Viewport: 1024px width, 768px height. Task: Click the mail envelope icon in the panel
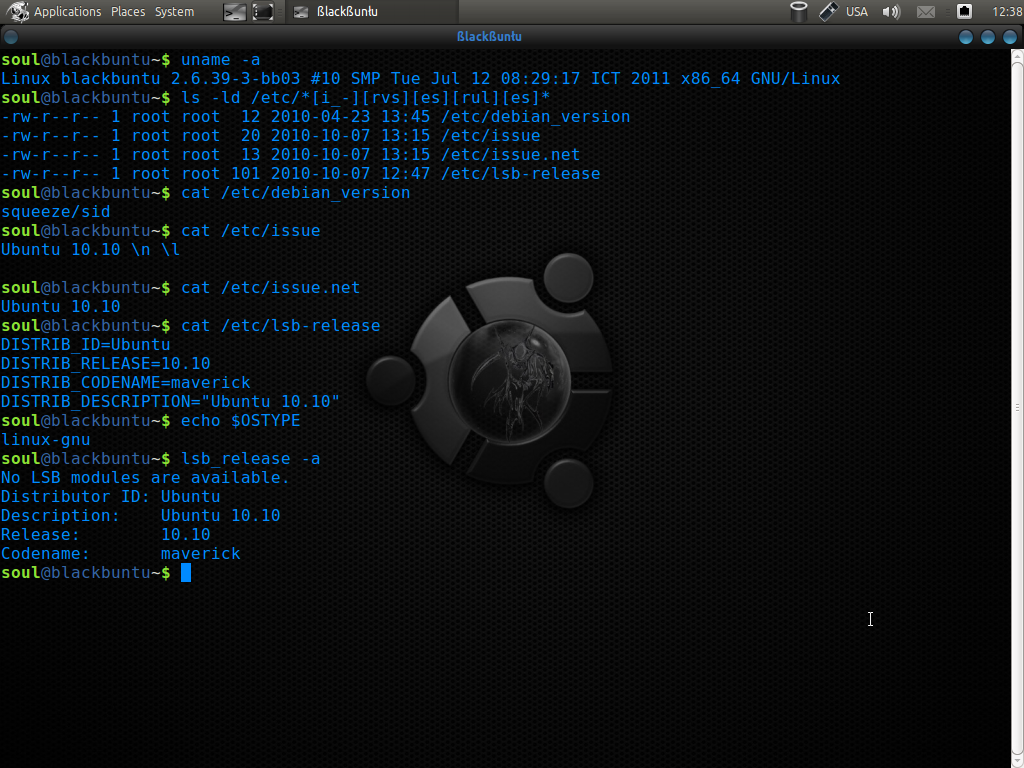(925, 12)
